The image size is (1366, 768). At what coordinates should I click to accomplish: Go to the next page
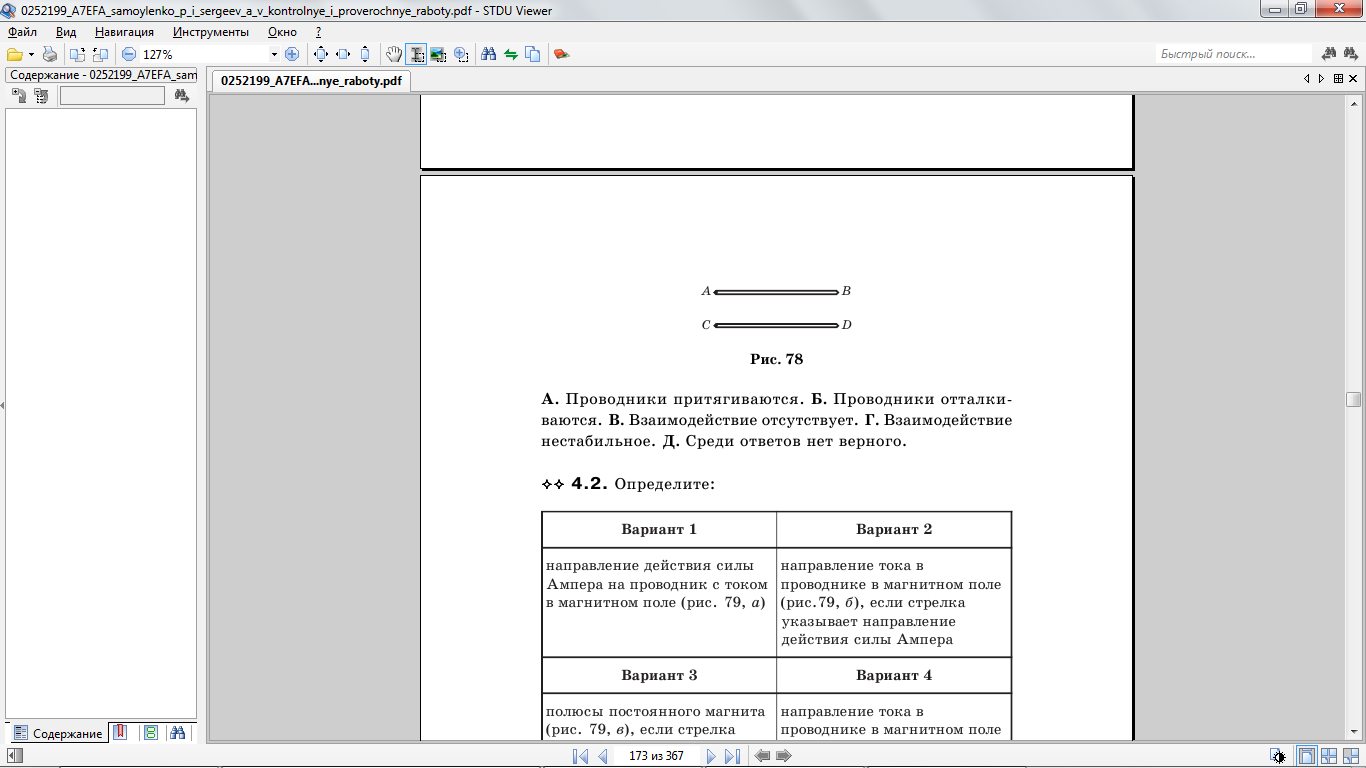711,756
